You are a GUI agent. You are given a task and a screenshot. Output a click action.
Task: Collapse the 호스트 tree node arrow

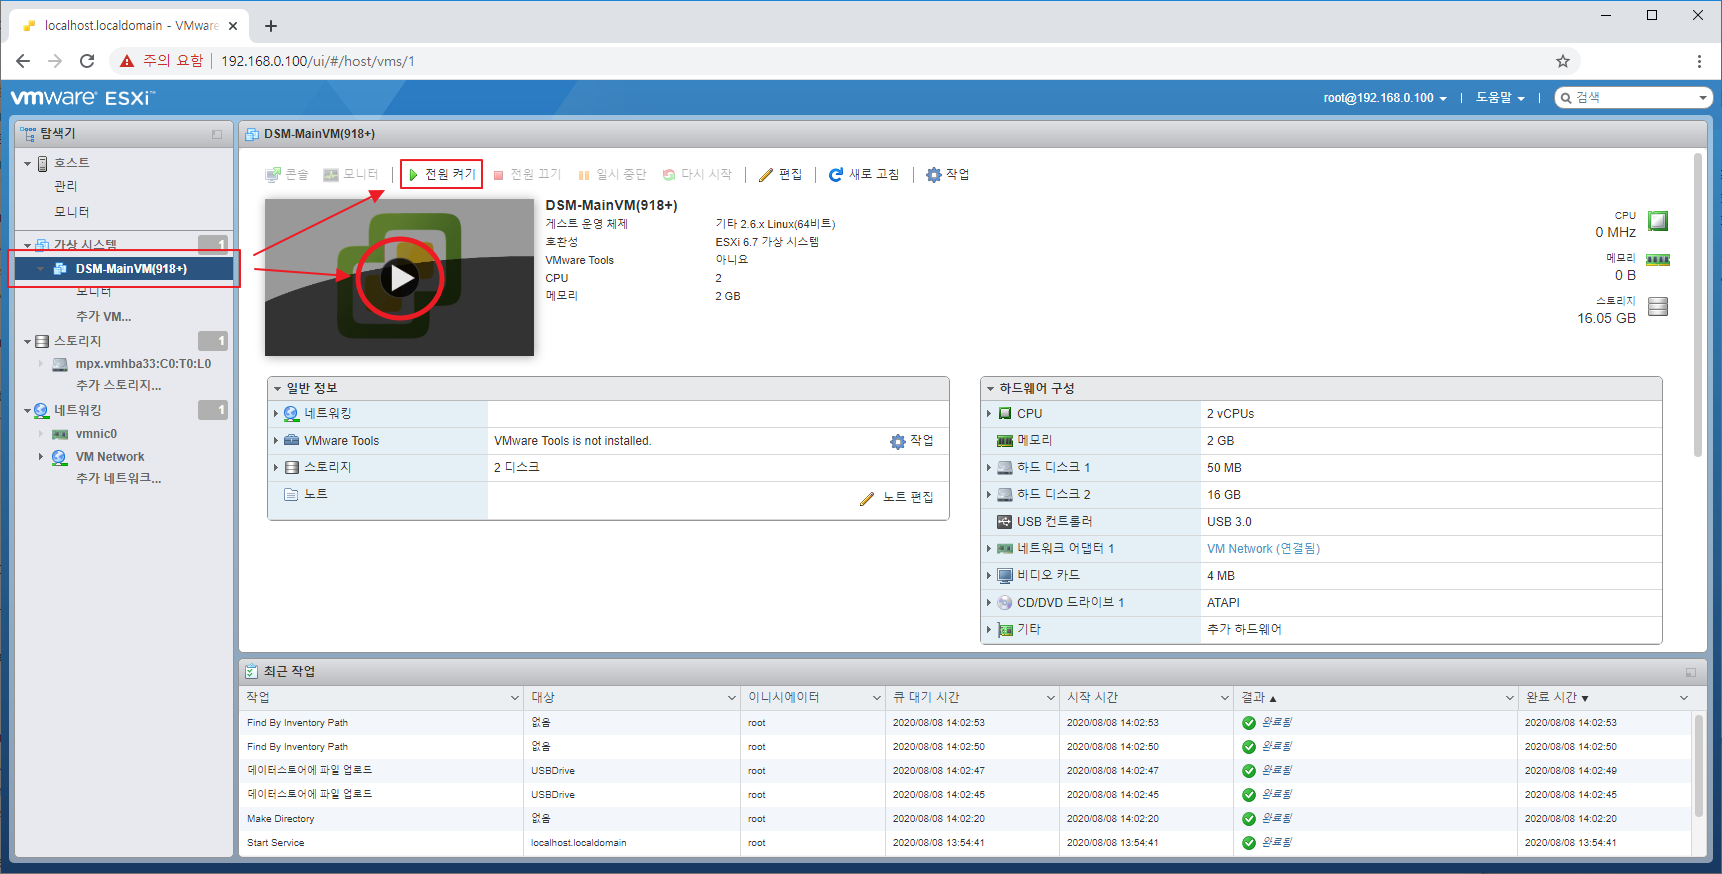pos(28,163)
